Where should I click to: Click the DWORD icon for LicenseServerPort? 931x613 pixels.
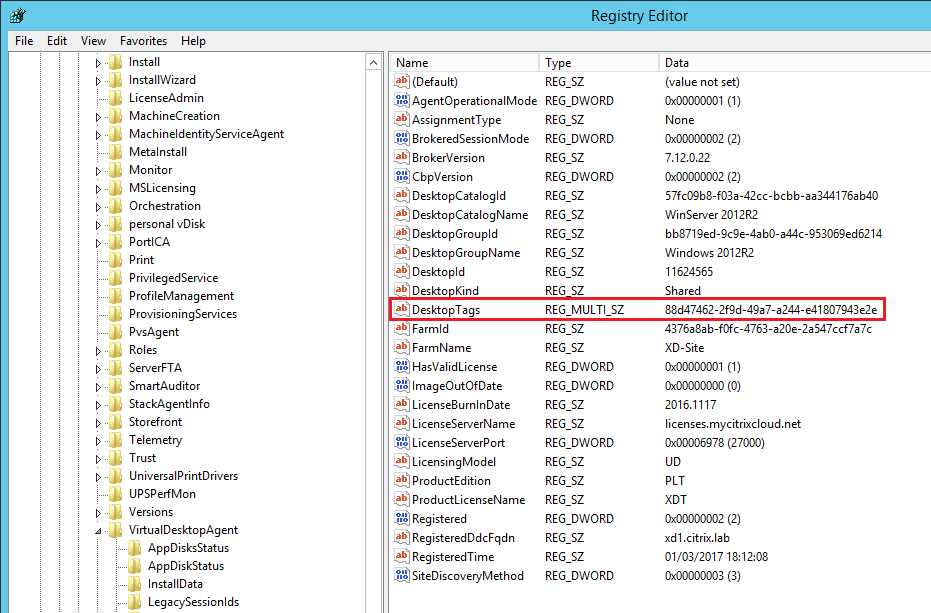(x=402, y=443)
